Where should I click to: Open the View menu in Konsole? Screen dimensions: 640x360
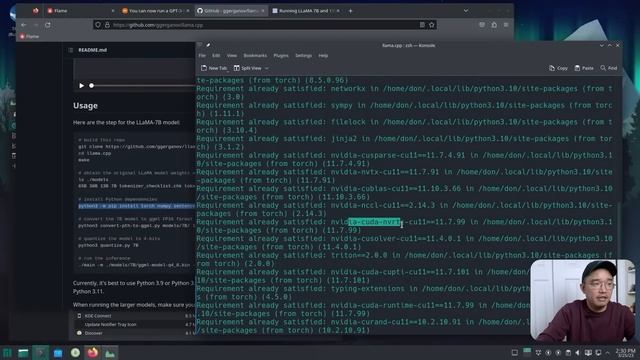(232, 56)
